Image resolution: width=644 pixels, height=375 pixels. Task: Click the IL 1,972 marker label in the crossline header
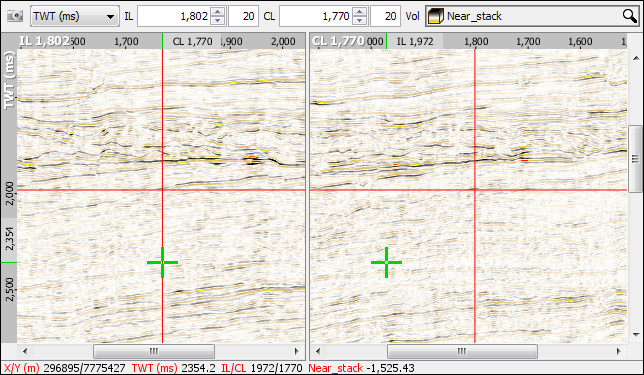click(x=415, y=41)
